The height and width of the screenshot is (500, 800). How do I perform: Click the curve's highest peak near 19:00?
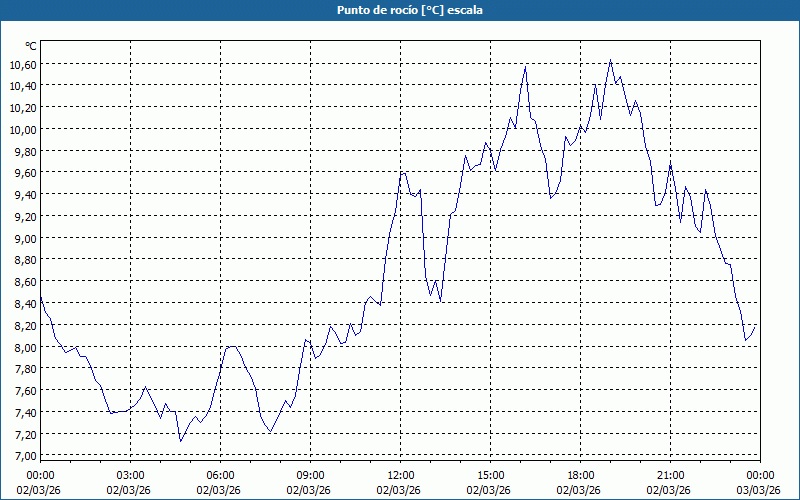tap(611, 60)
